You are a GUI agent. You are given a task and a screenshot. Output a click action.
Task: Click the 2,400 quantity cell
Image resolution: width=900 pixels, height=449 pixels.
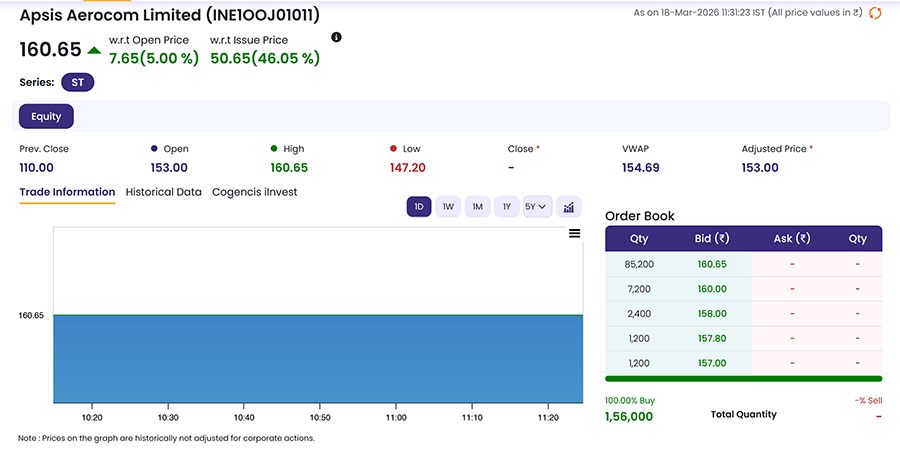639,314
